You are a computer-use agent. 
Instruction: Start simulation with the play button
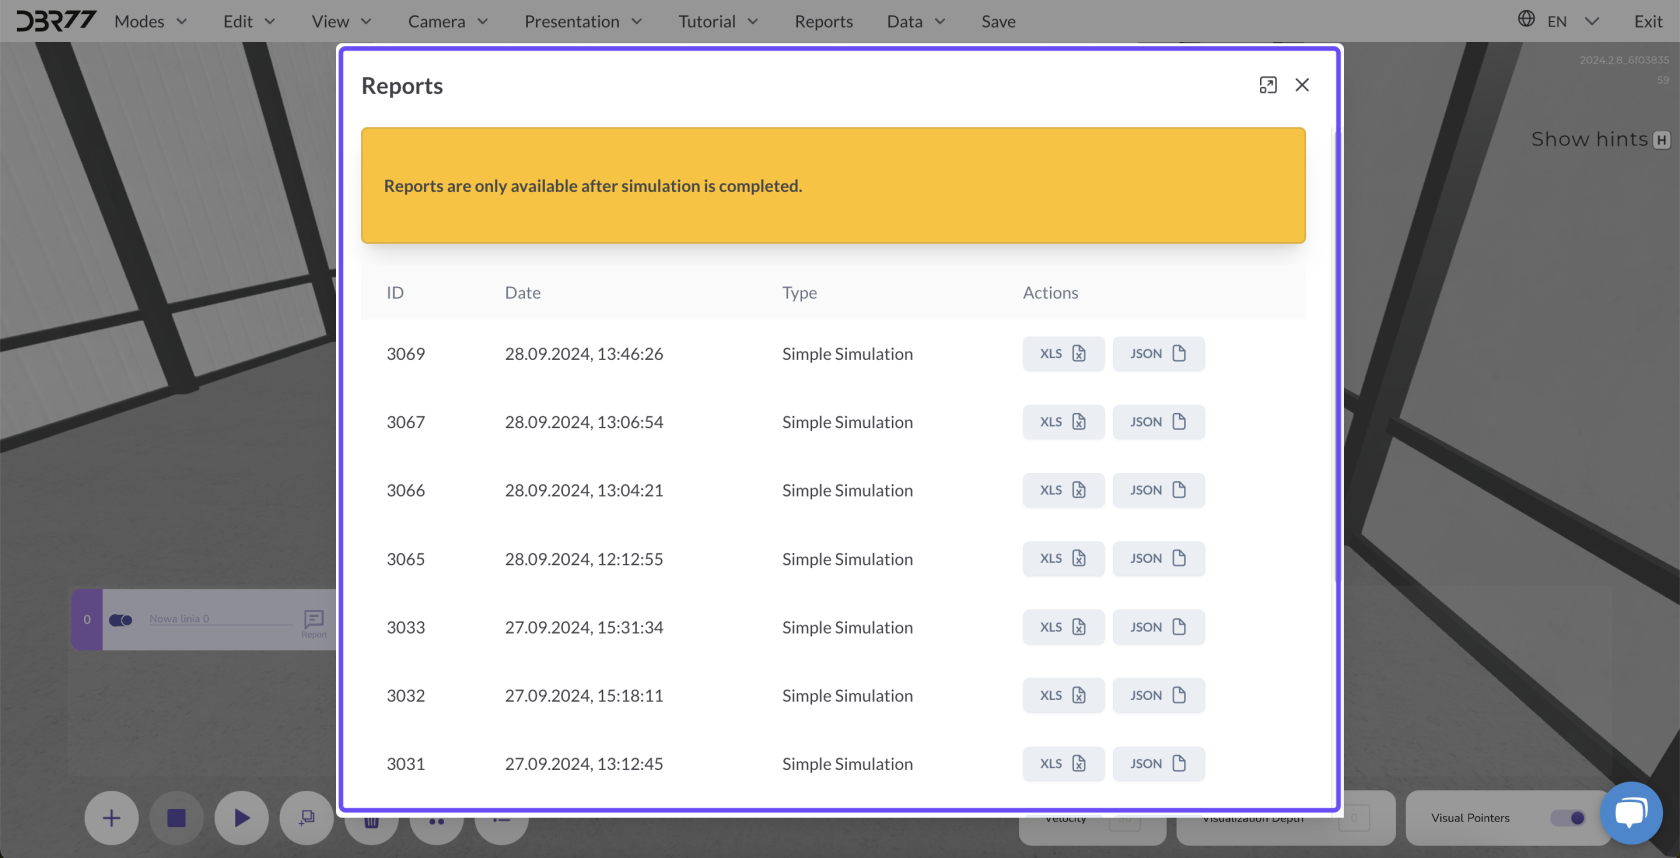[x=242, y=818]
